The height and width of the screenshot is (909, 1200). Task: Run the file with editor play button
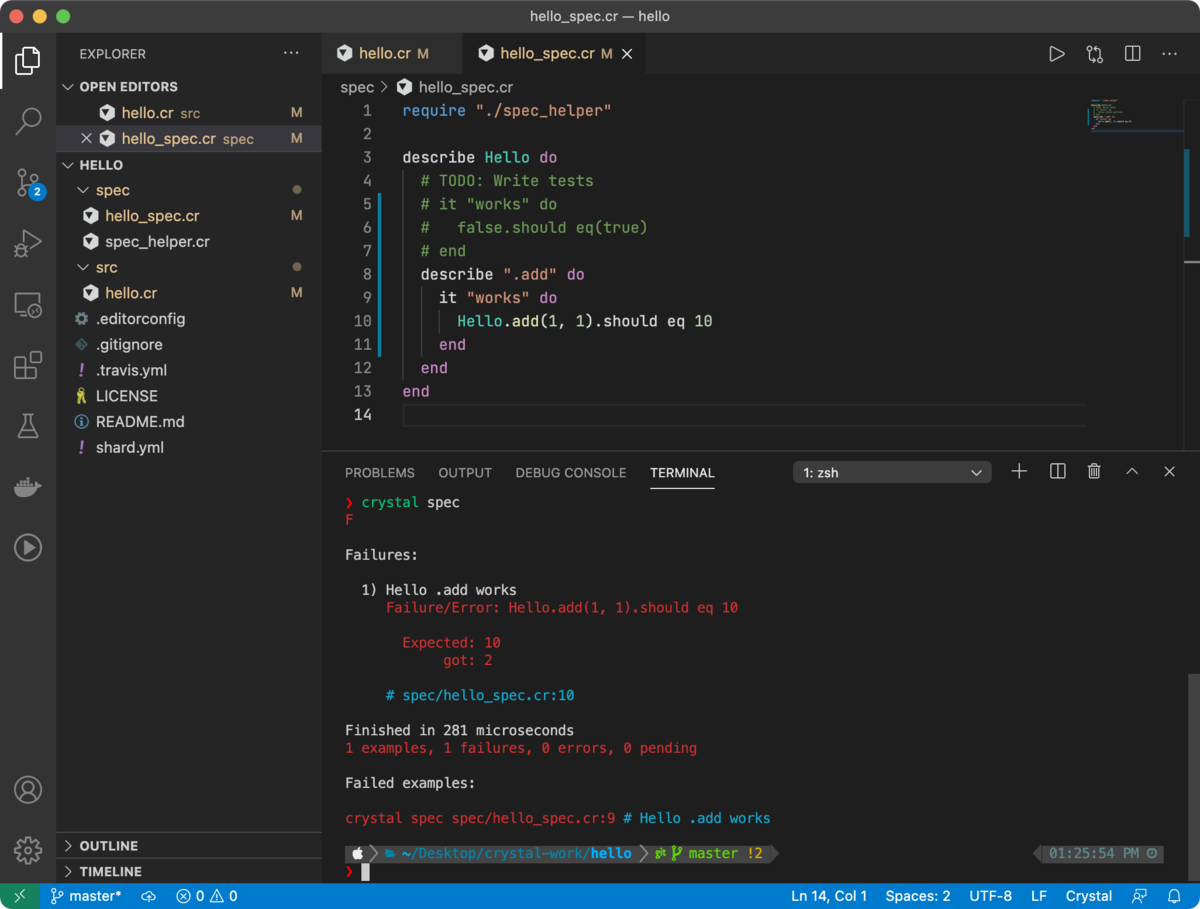[1056, 54]
